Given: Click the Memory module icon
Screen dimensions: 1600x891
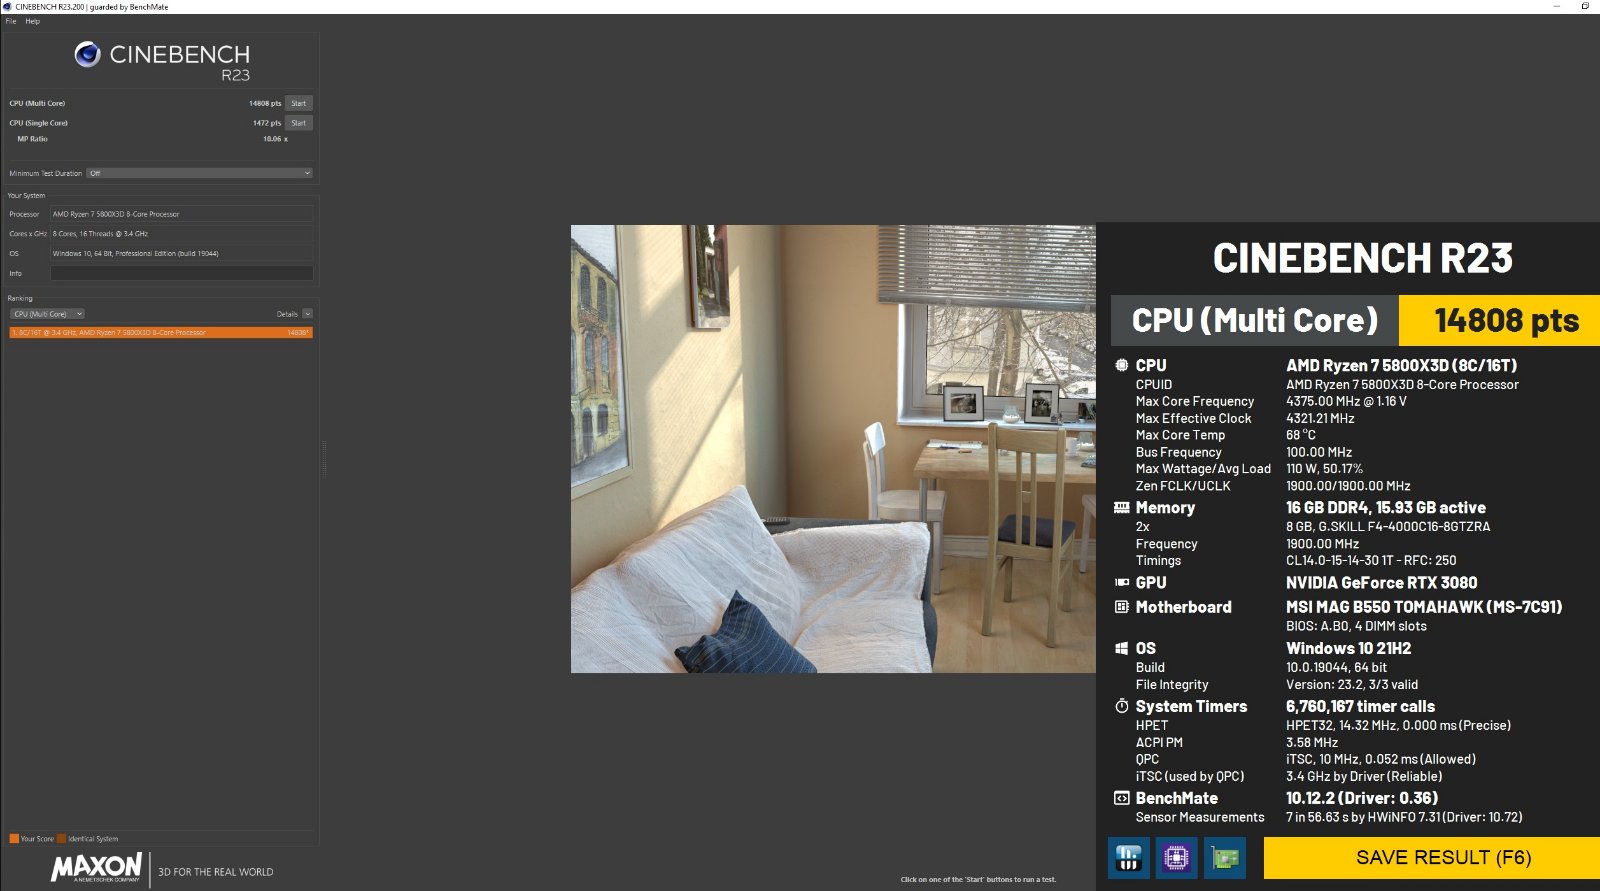Looking at the screenshot, I should (x=1122, y=508).
